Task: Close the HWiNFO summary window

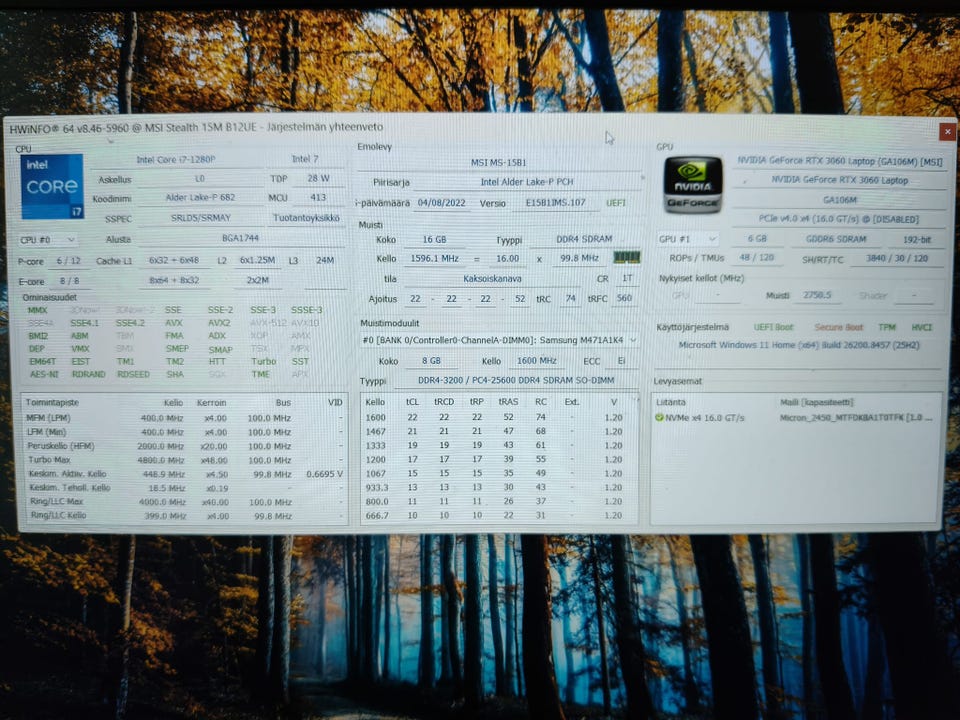Action: point(947,131)
